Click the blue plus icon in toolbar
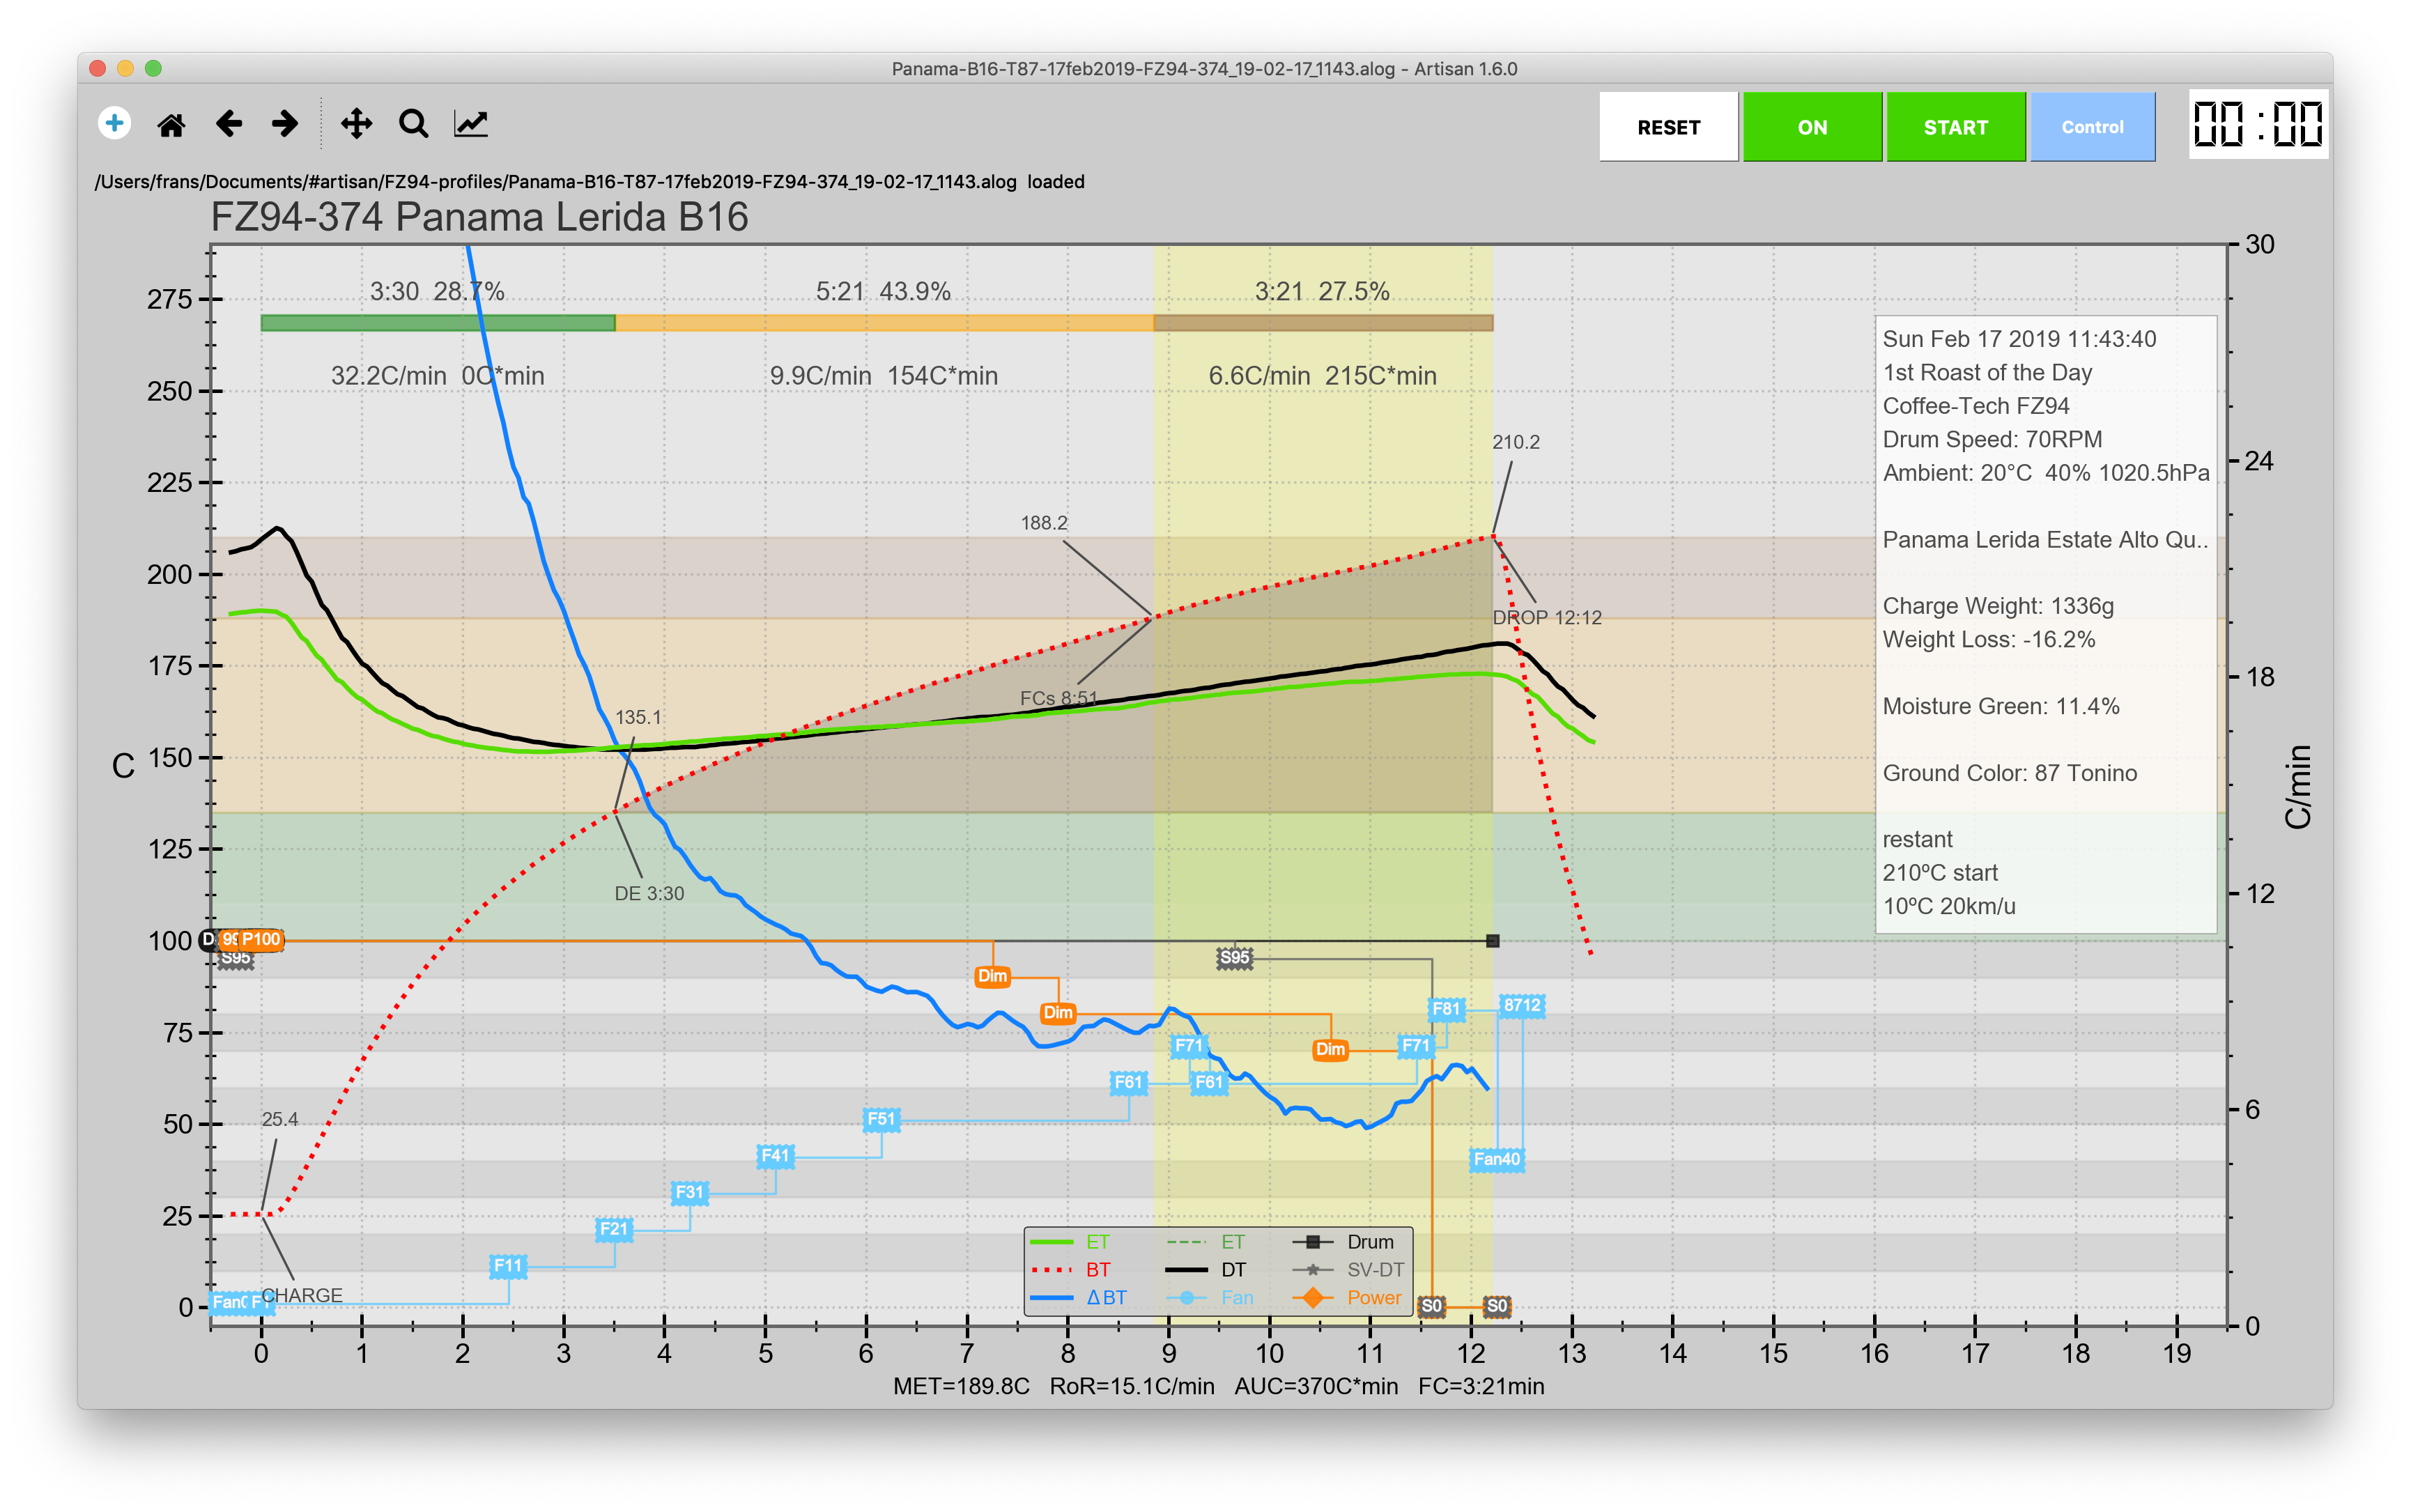Viewport: 2411px width, 1512px height. (114, 124)
